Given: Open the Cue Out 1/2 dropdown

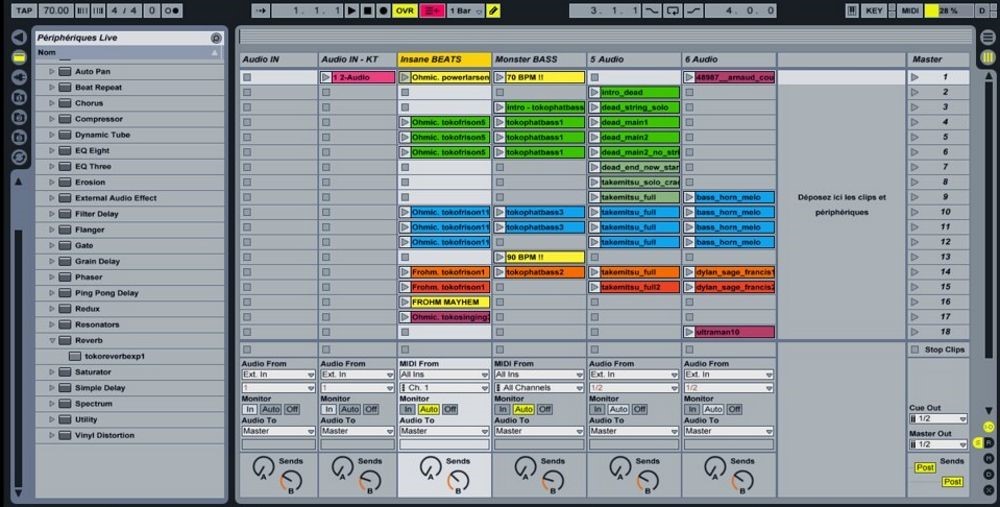Looking at the screenshot, I should [x=938, y=418].
